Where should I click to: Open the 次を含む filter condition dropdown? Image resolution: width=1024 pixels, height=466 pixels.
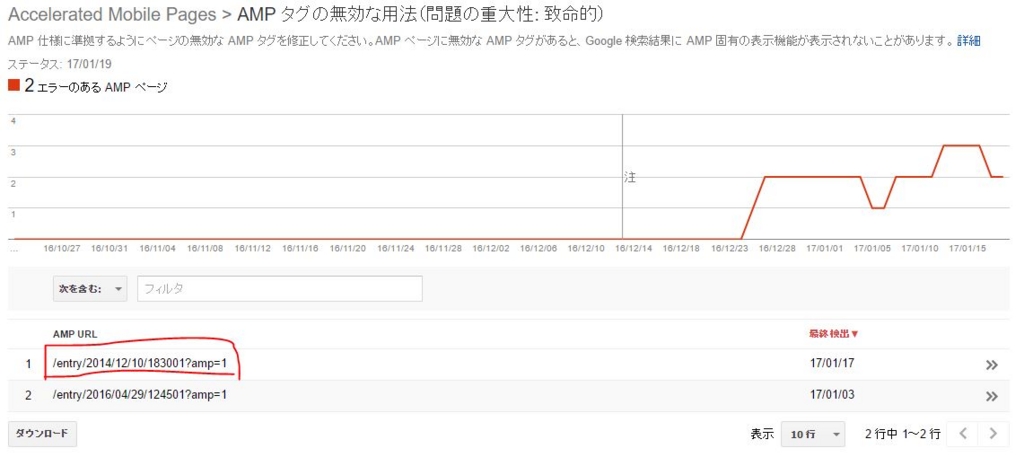[x=90, y=289]
